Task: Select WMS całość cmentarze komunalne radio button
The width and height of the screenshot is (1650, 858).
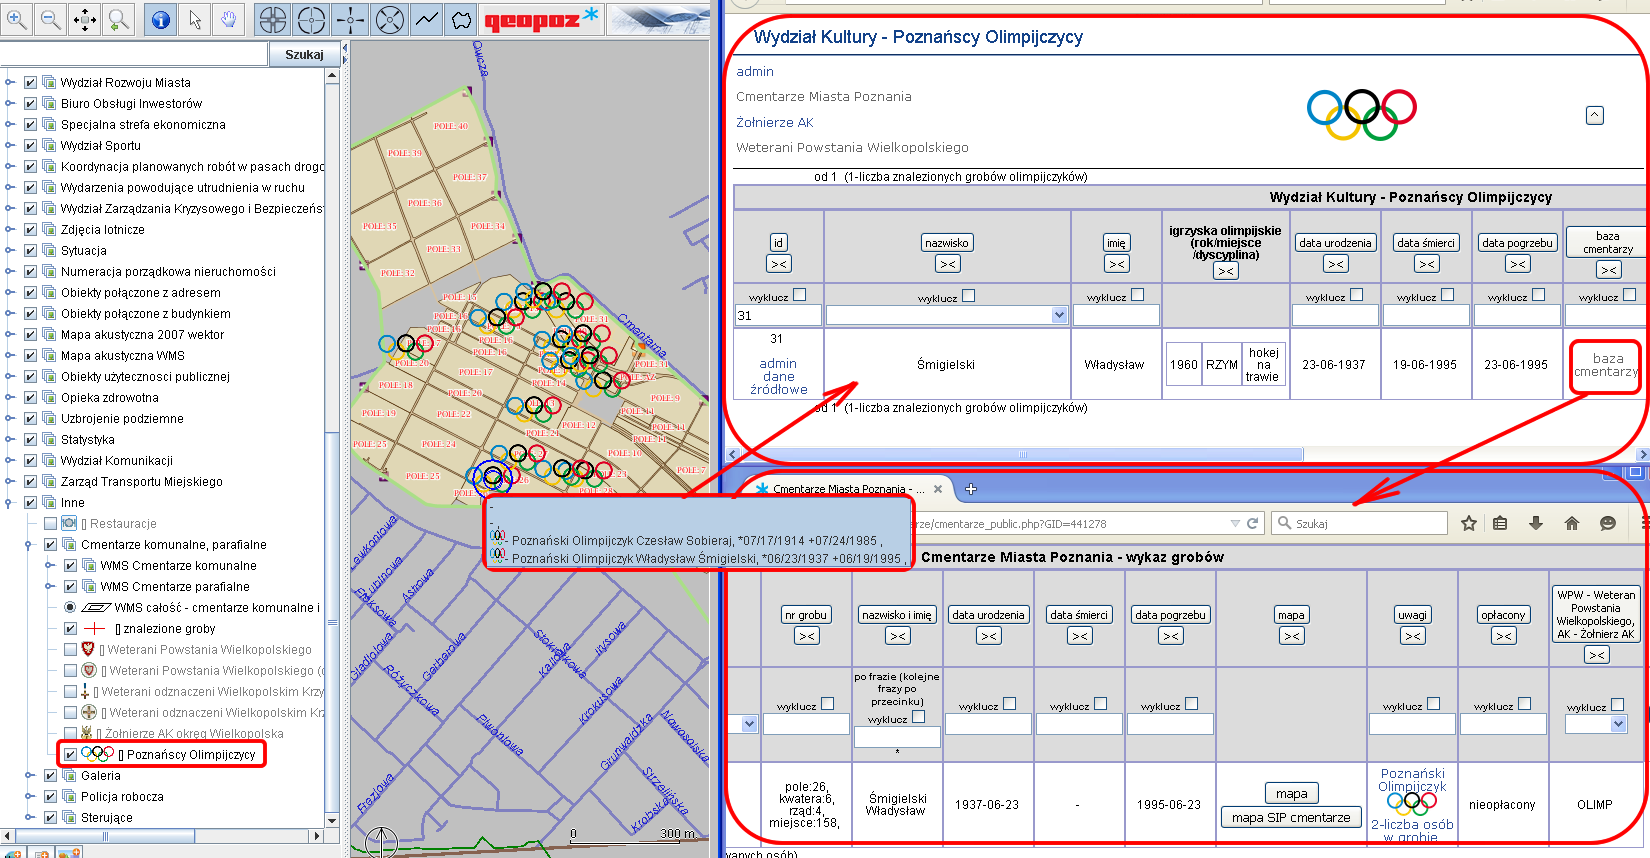Action: (70, 607)
